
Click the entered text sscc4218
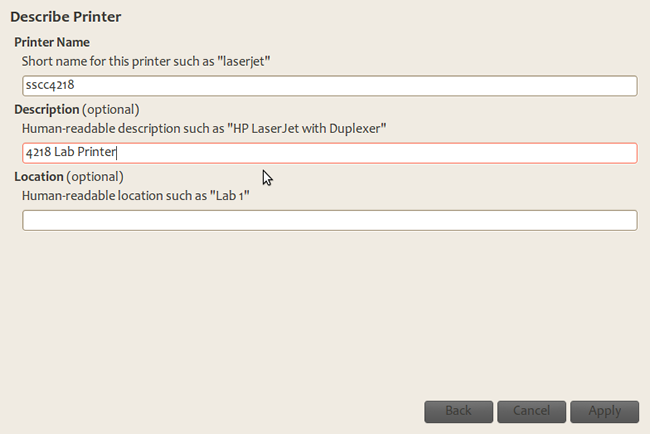(51, 86)
